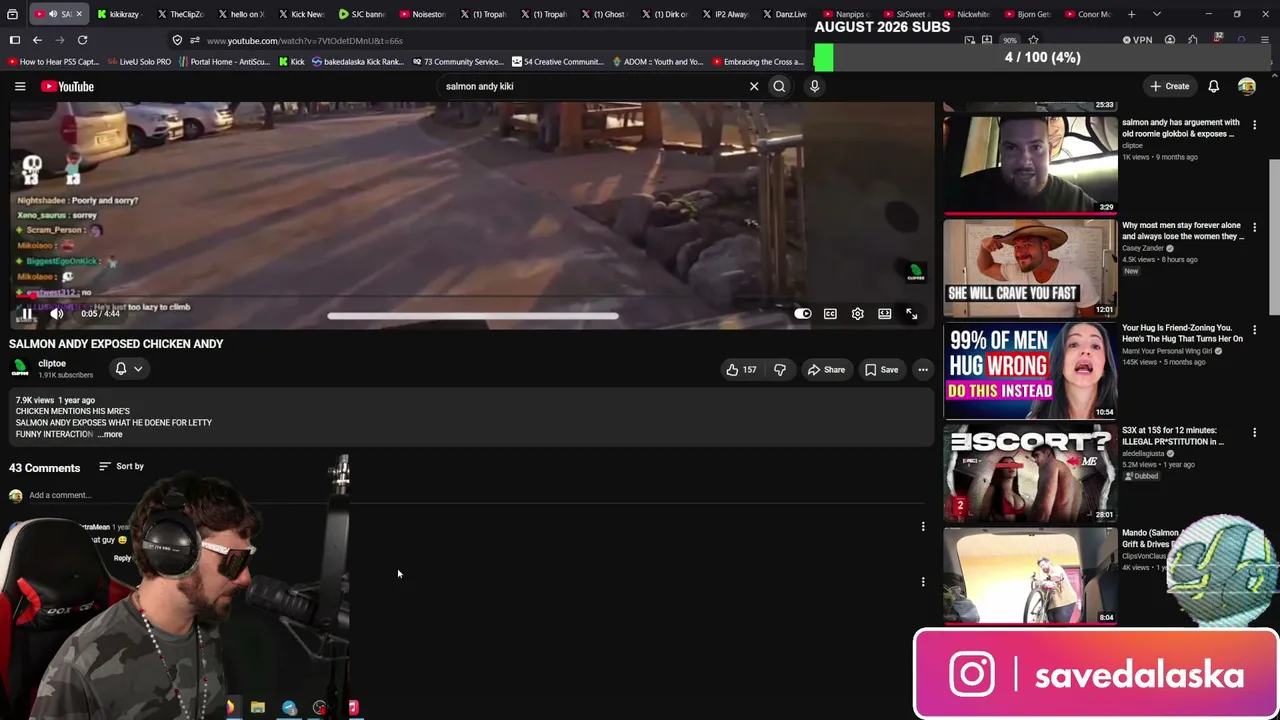Reload the page
The width and height of the screenshot is (1280, 720).
[82, 40]
